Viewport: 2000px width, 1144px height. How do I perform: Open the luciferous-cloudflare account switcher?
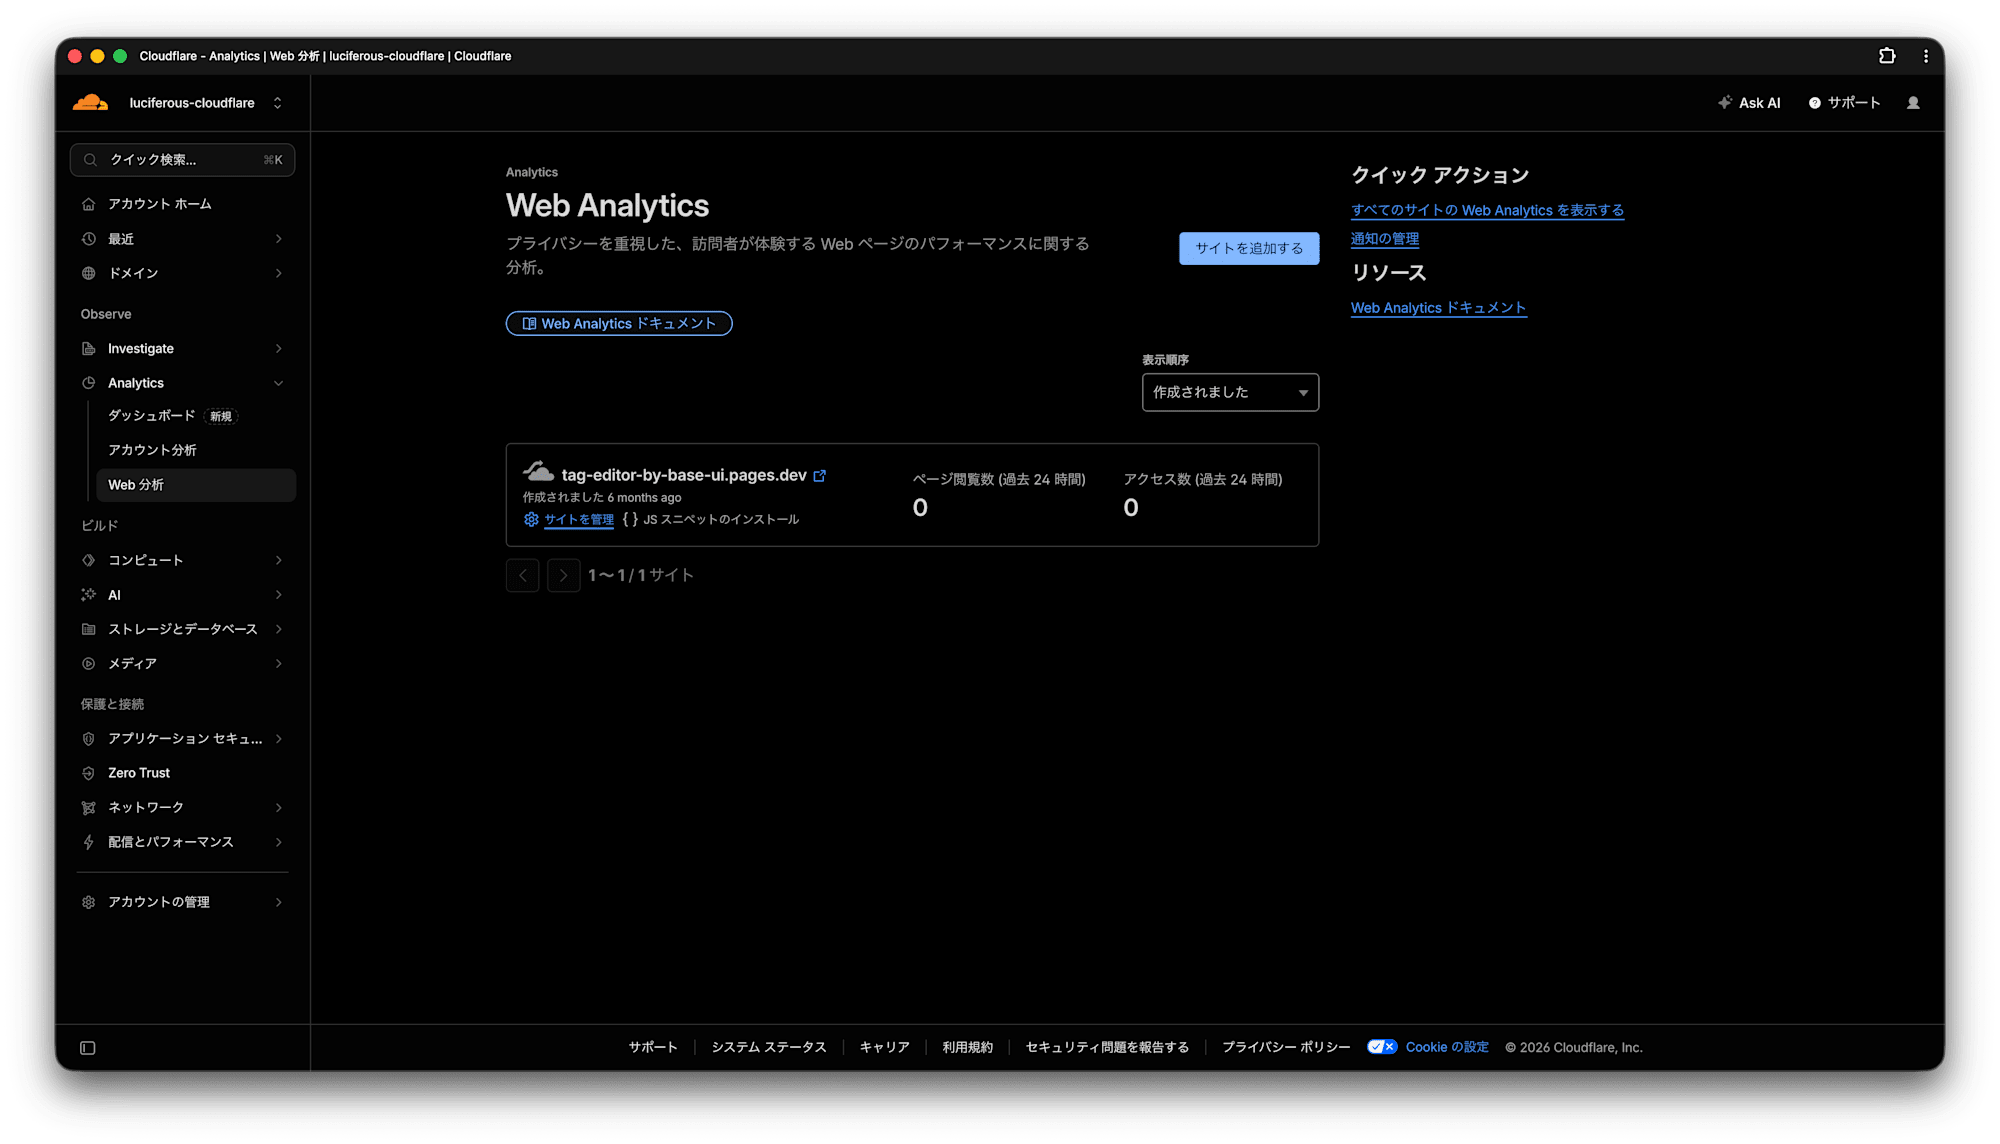point(206,103)
